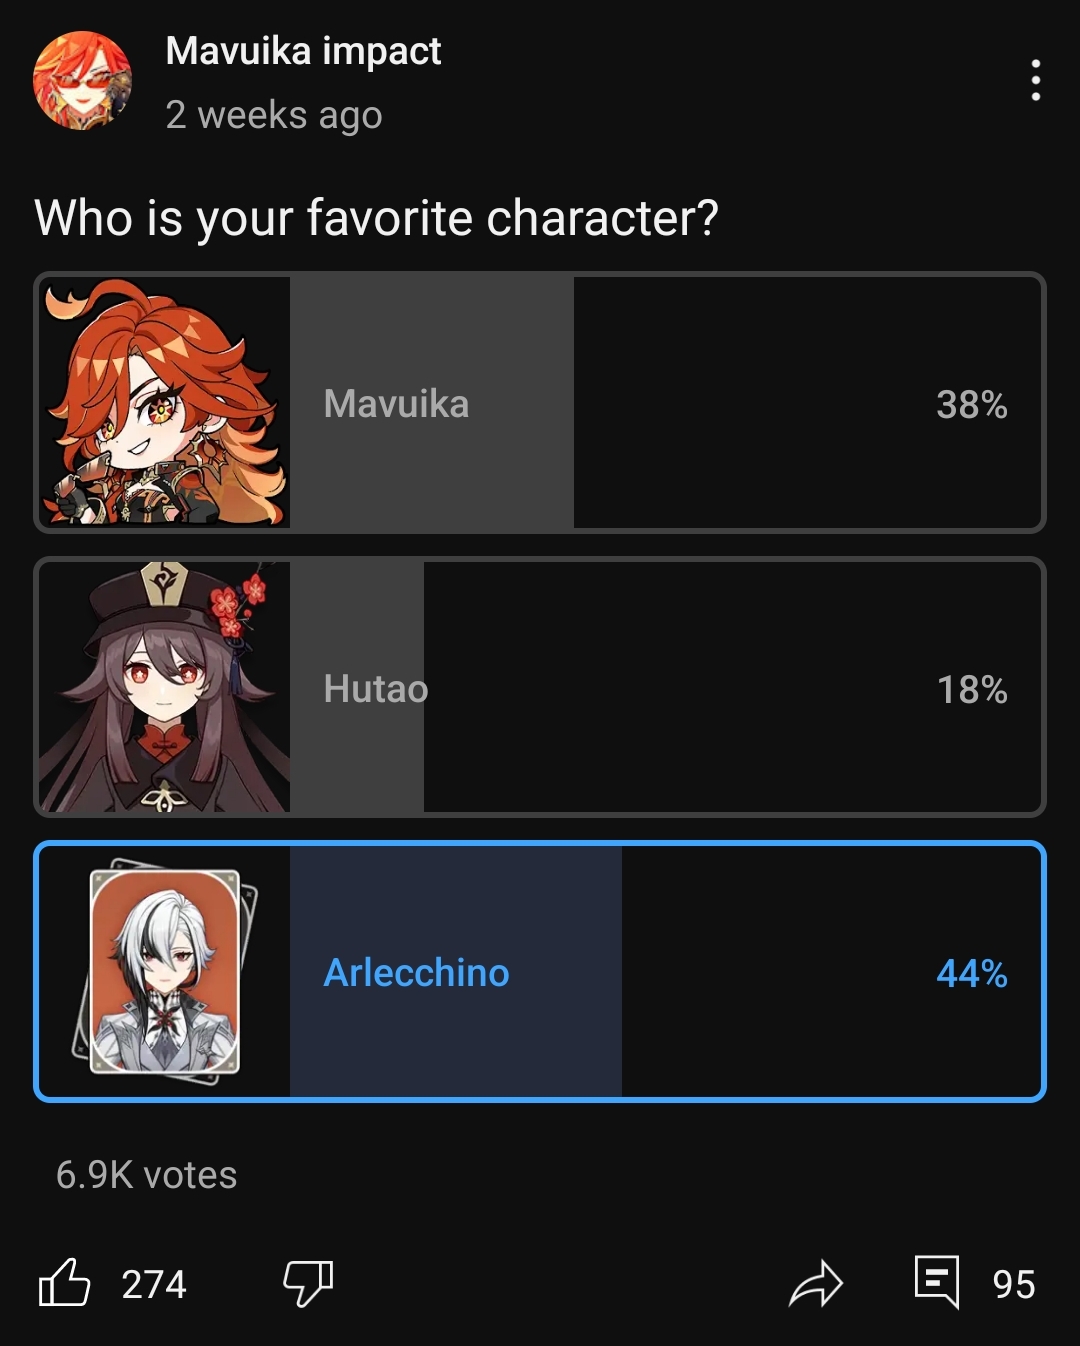The width and height of the screenshot is (1080, 1346).
Task: Vote for the Hutao poll option
Action: (540, 687)
